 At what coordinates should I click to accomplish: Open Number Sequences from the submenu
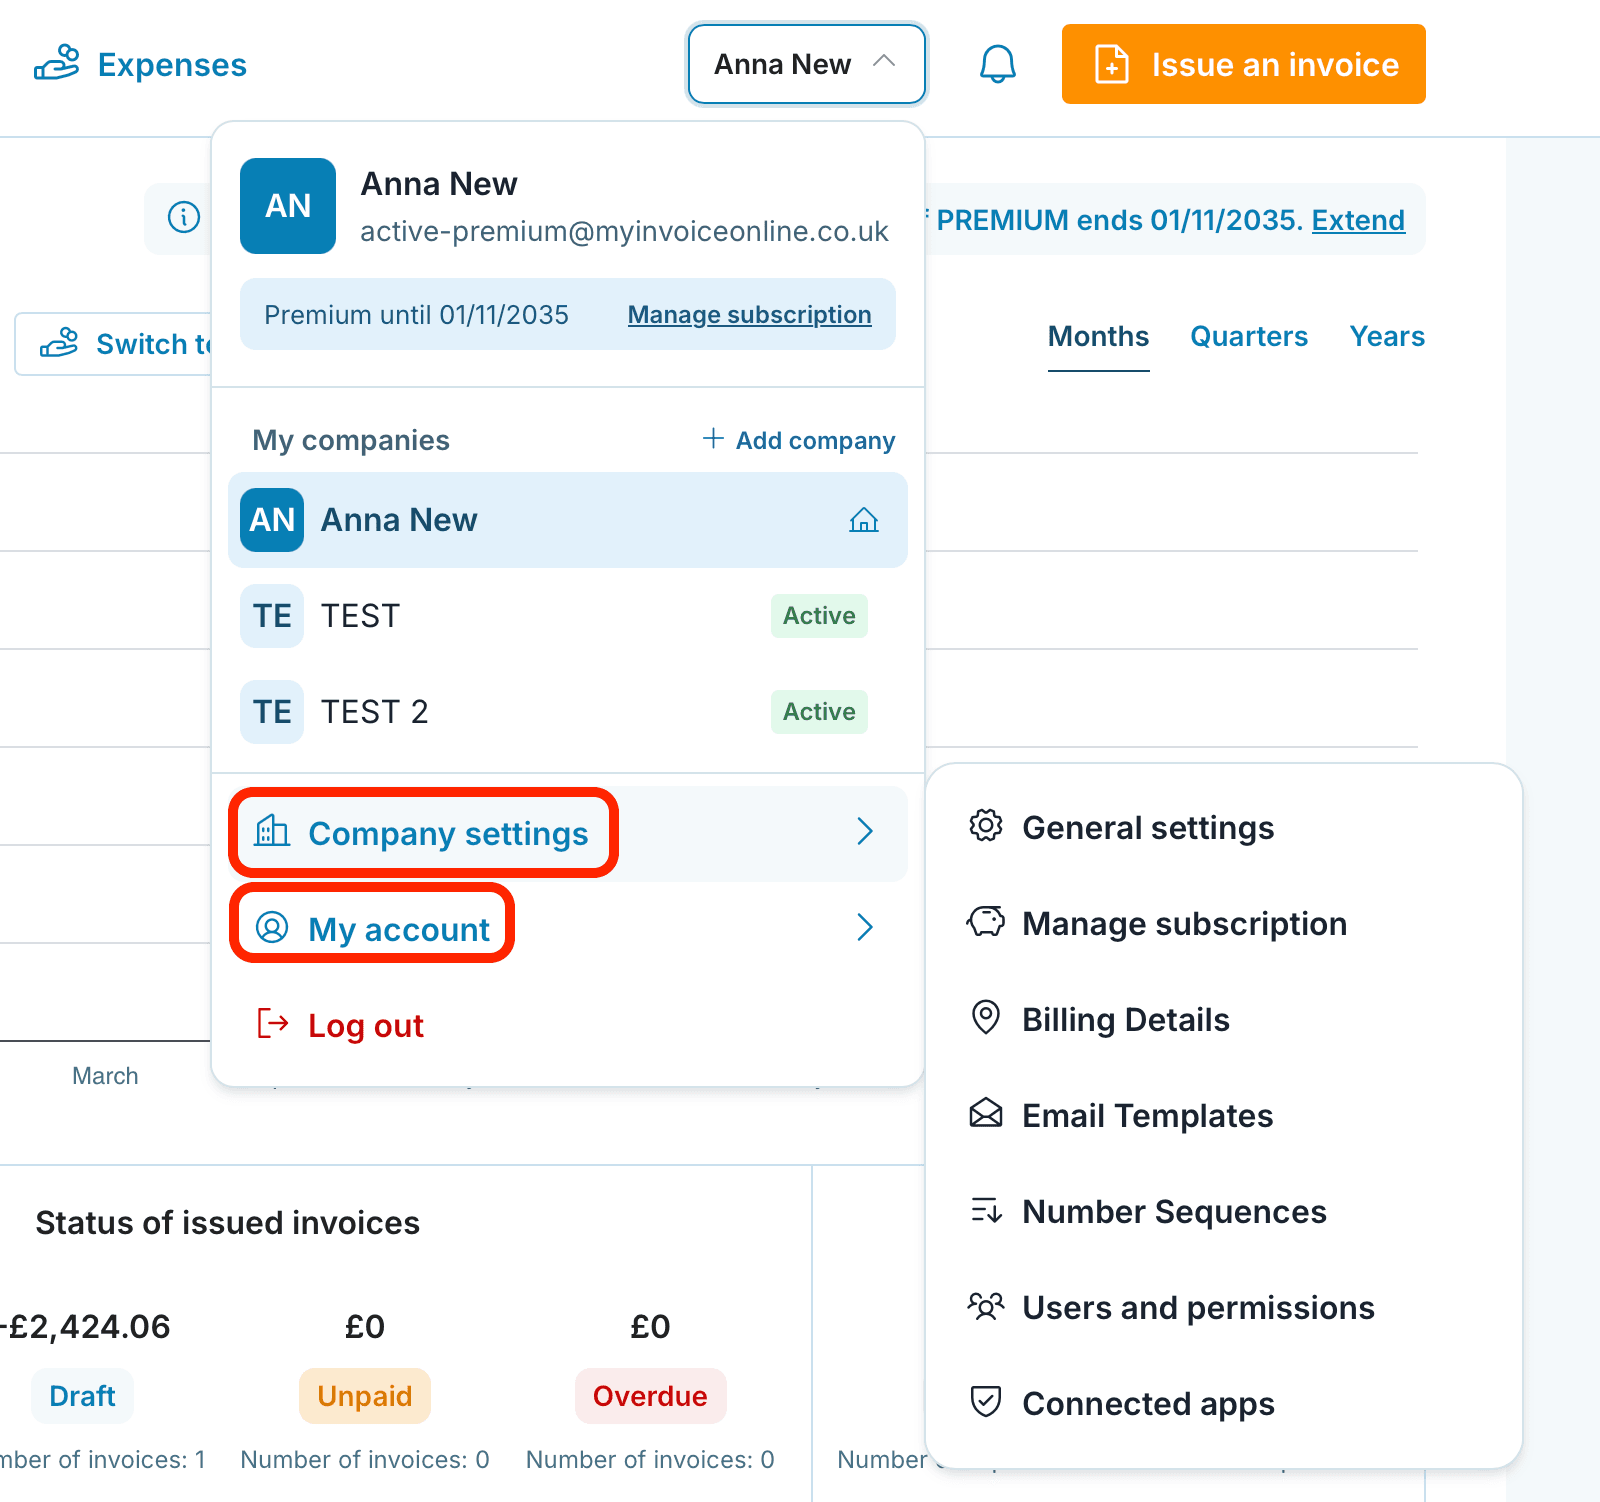click(x=1174, y=1212)
